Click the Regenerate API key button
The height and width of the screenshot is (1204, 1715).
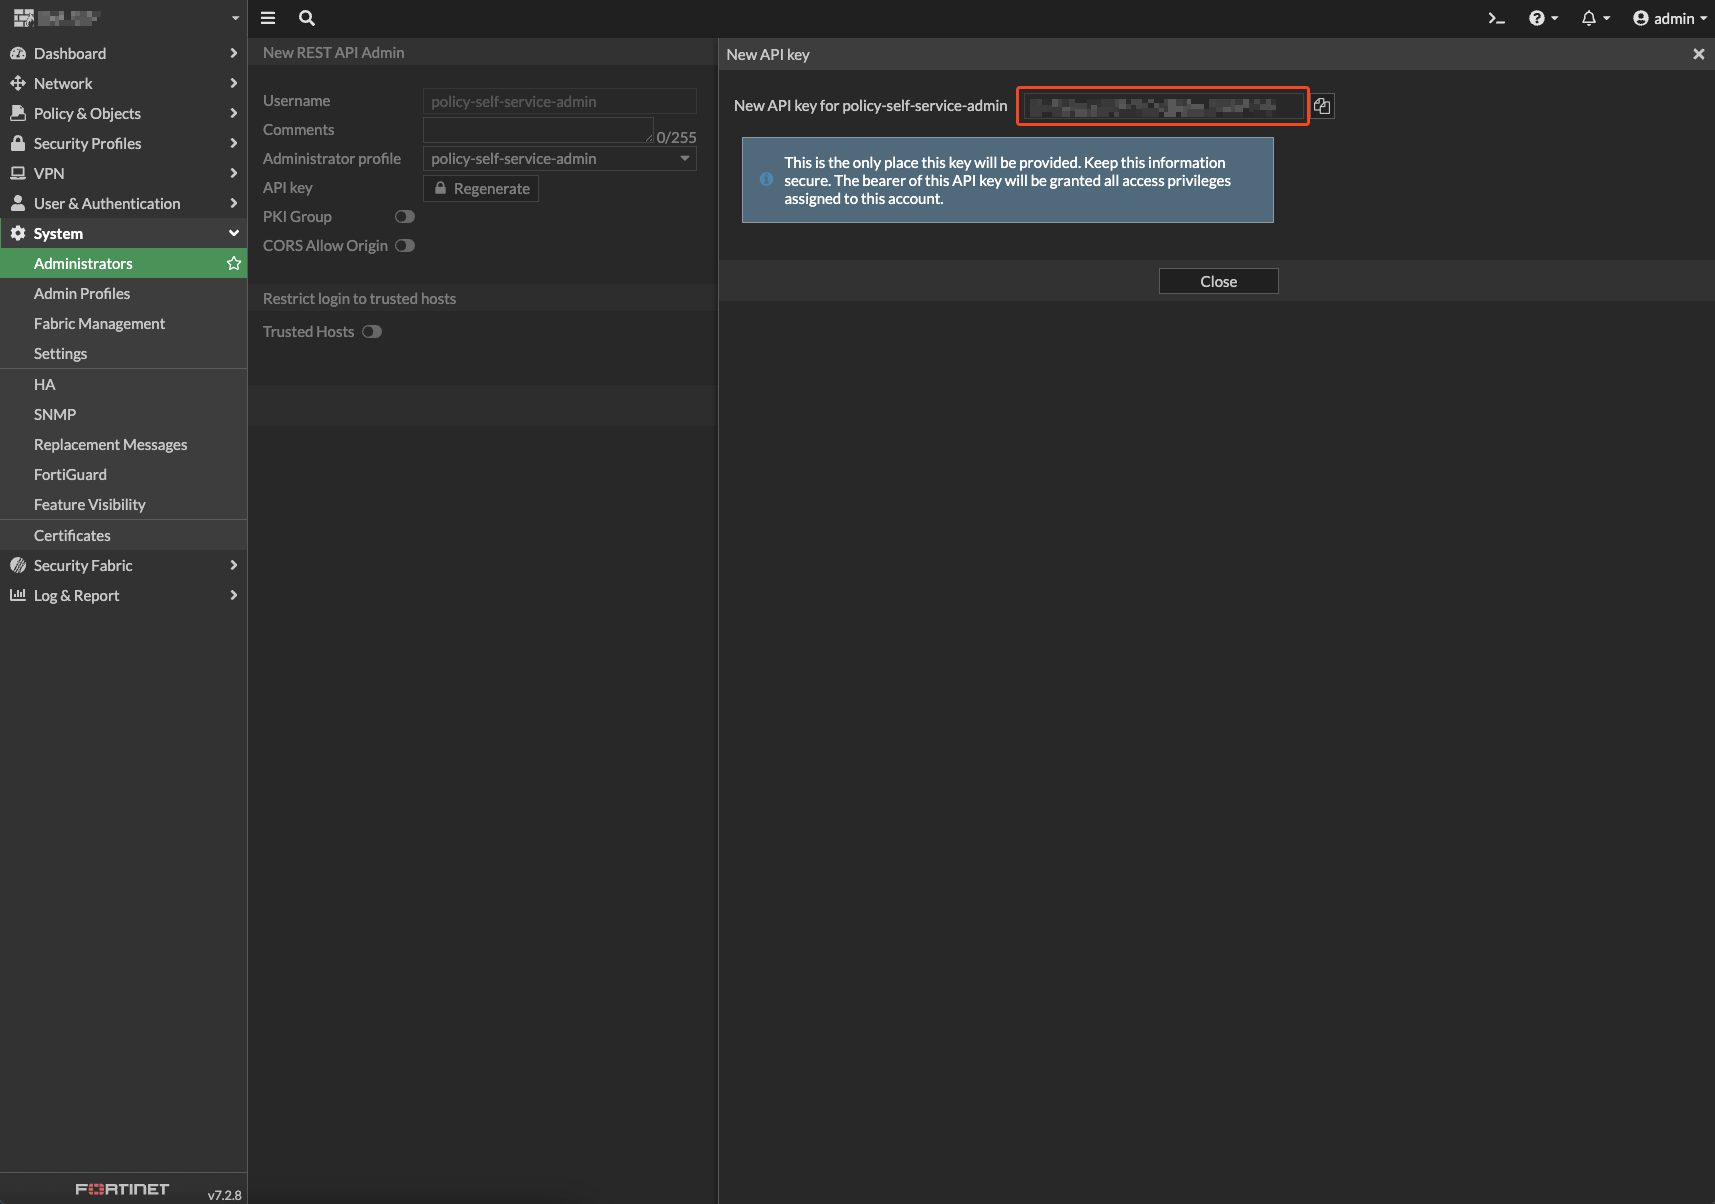(481, 188)
